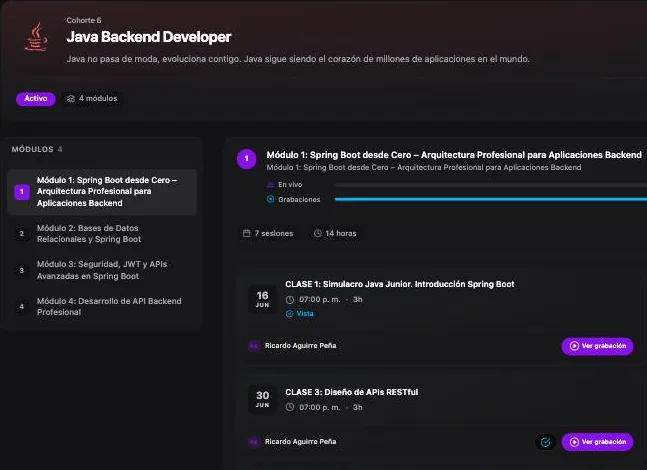Click the number 4 badge for Módulo 4
647x470 pixels.
click(x=22, y=307)
